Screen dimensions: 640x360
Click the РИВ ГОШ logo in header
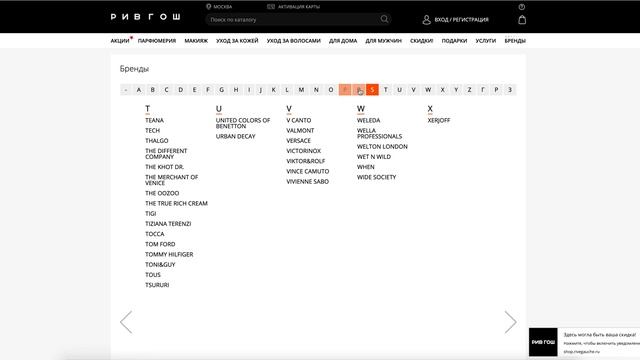click(145, 17)
